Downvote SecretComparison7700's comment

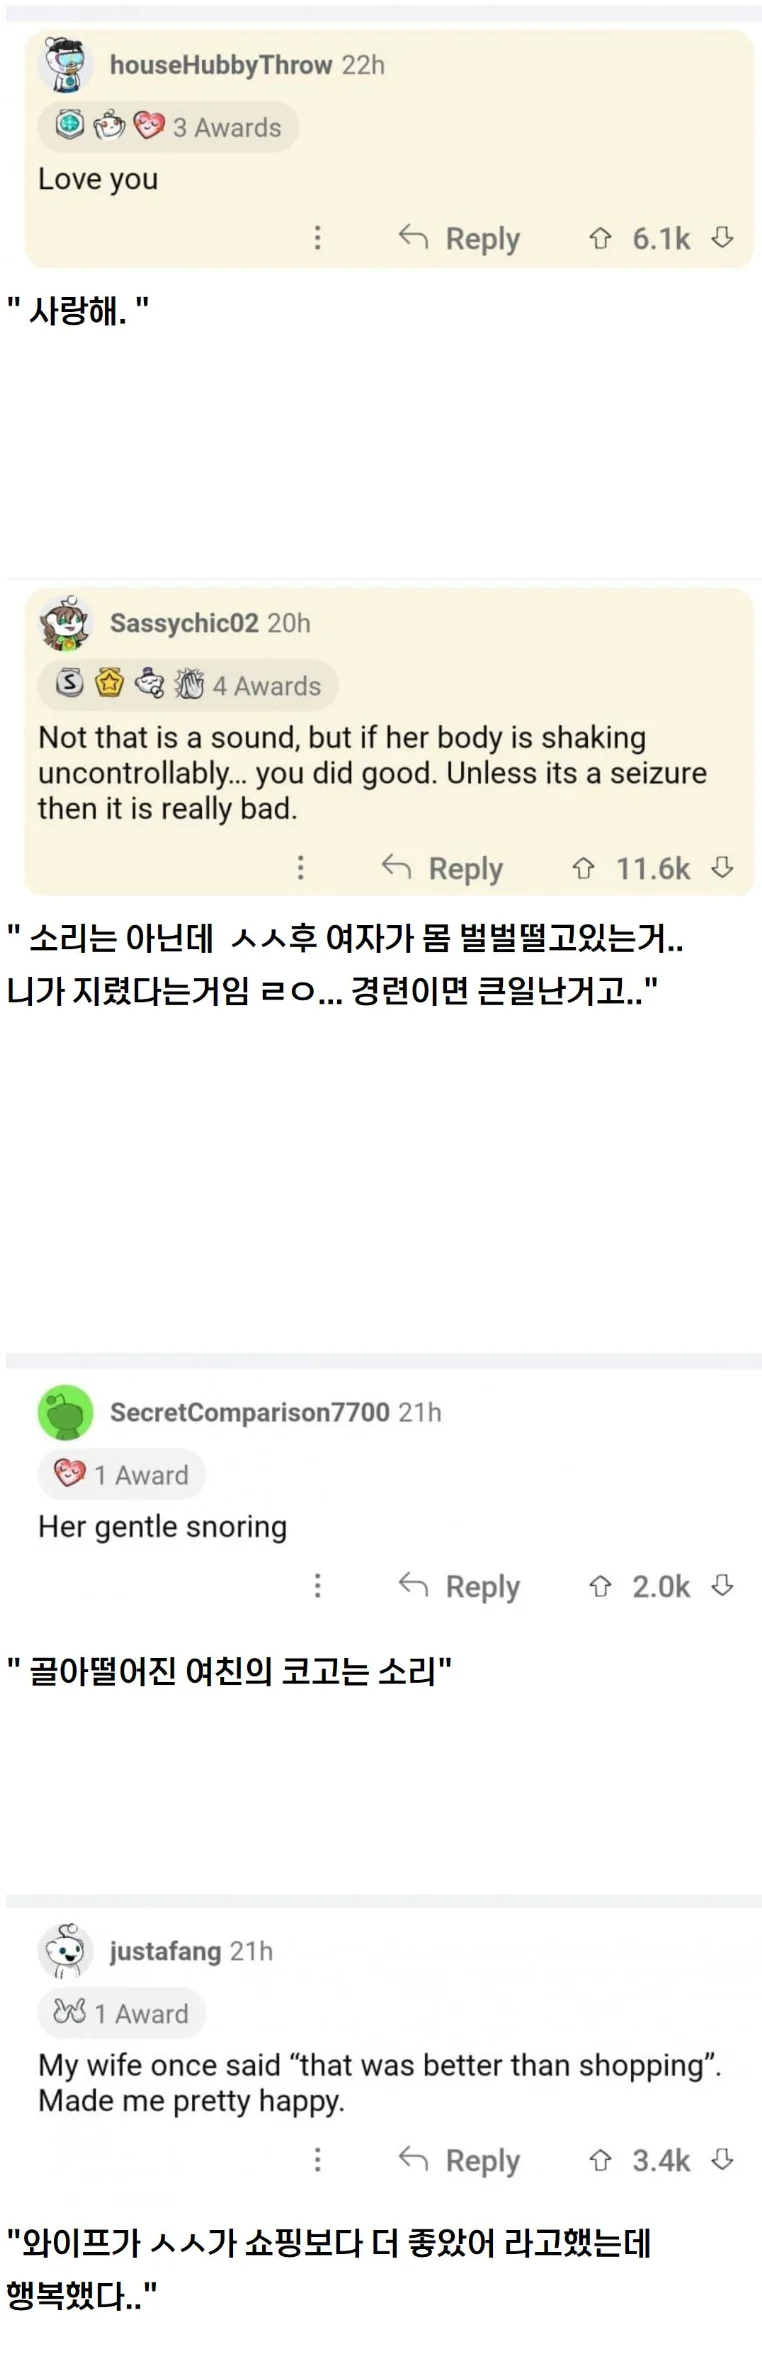pyautogui.click(x=722, y=1585)
